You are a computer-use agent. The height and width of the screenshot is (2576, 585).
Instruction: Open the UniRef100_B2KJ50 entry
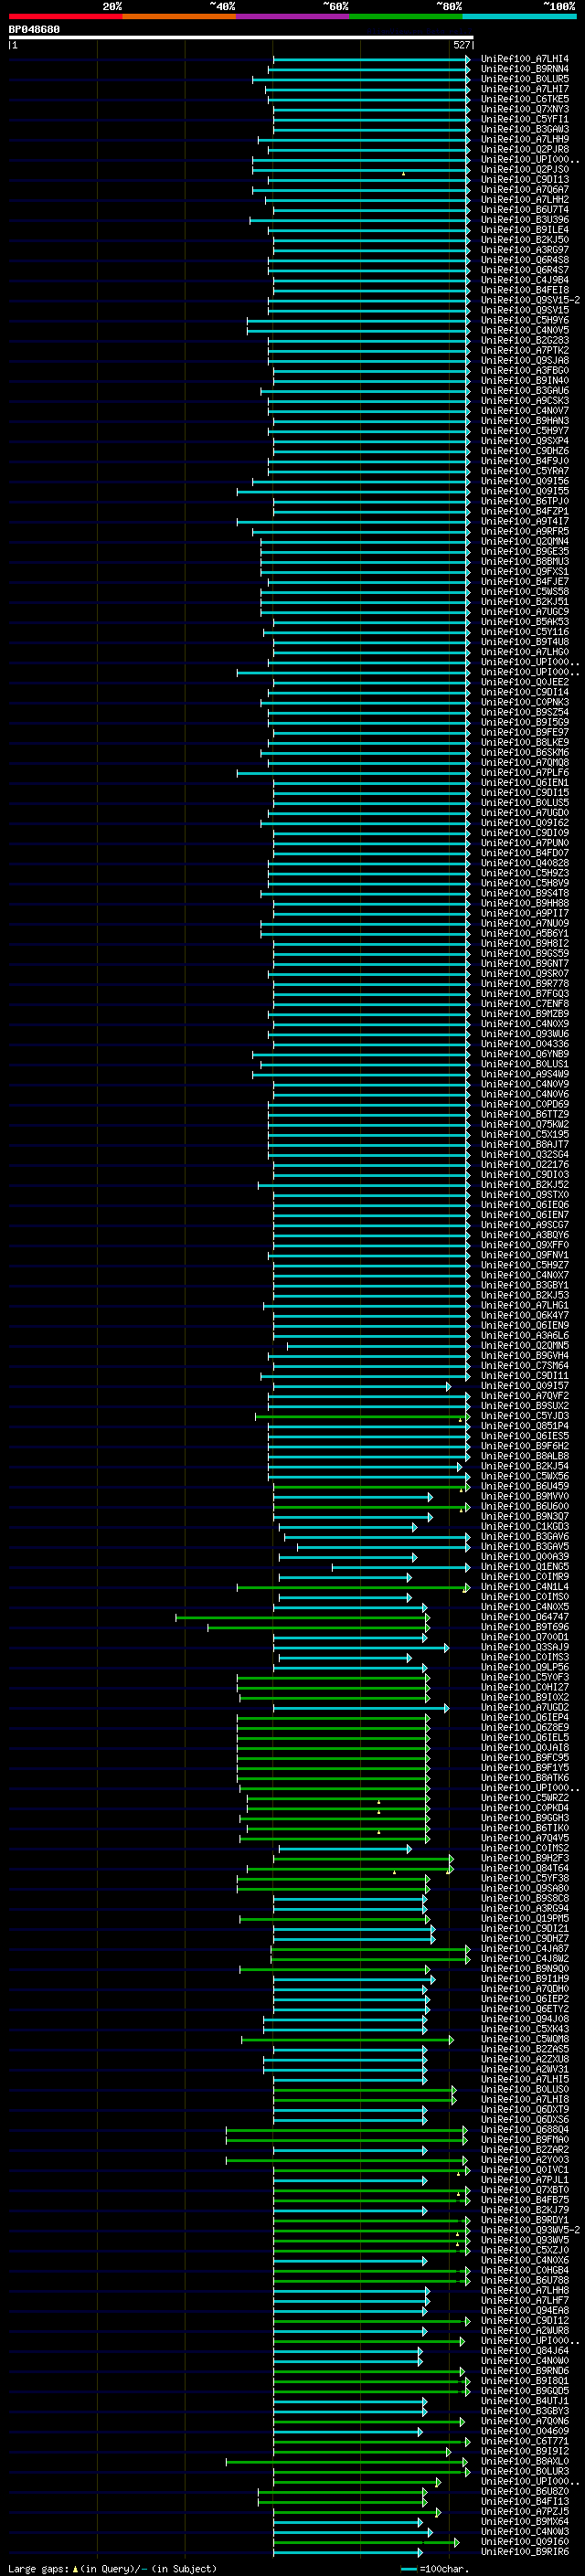[524, 240]
